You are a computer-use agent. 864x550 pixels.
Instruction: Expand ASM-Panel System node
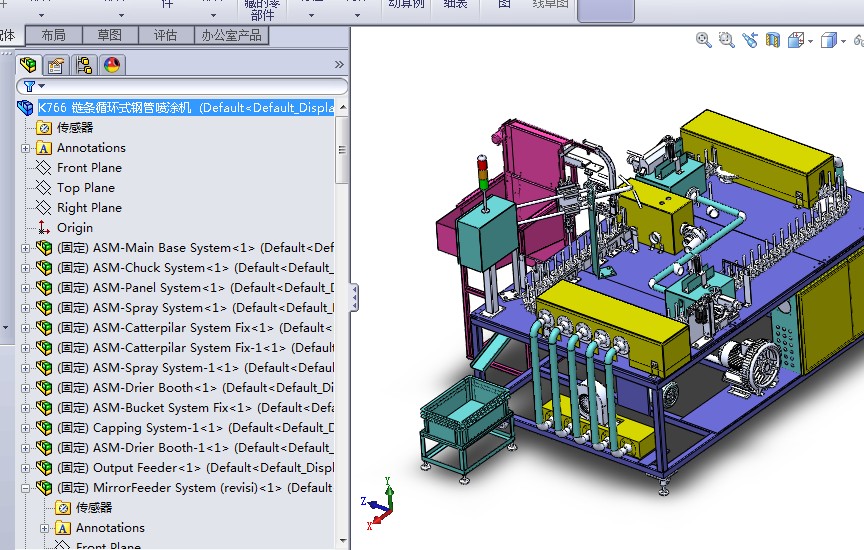coord(25,288)
